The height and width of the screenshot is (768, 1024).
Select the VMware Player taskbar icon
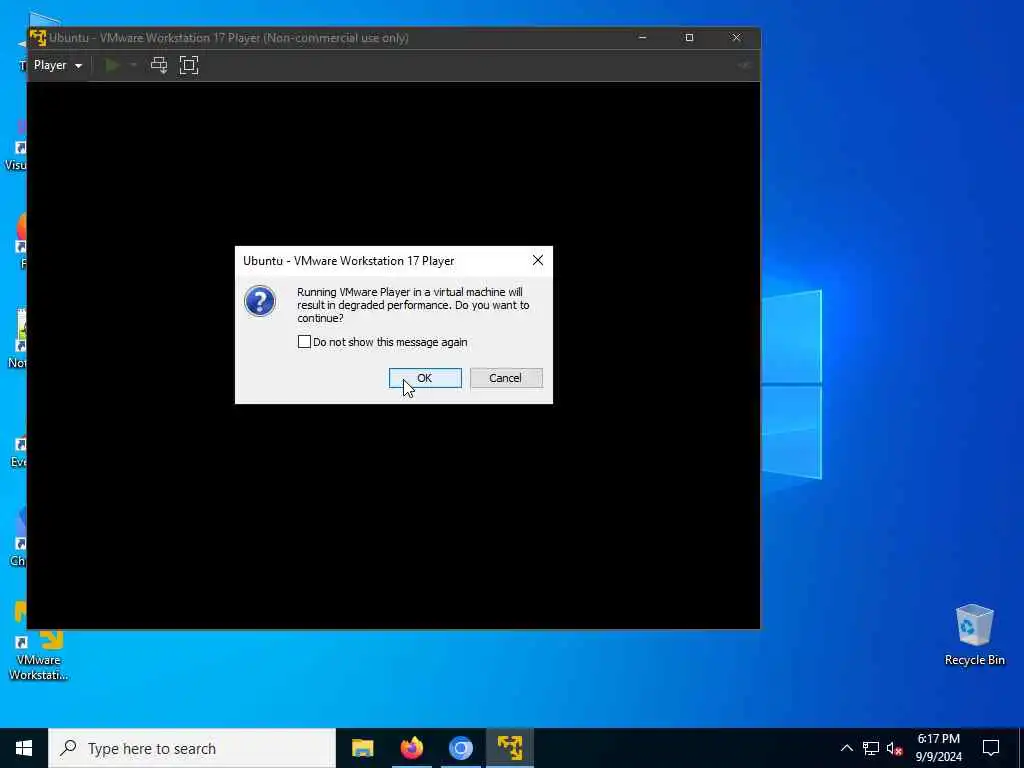510,748
